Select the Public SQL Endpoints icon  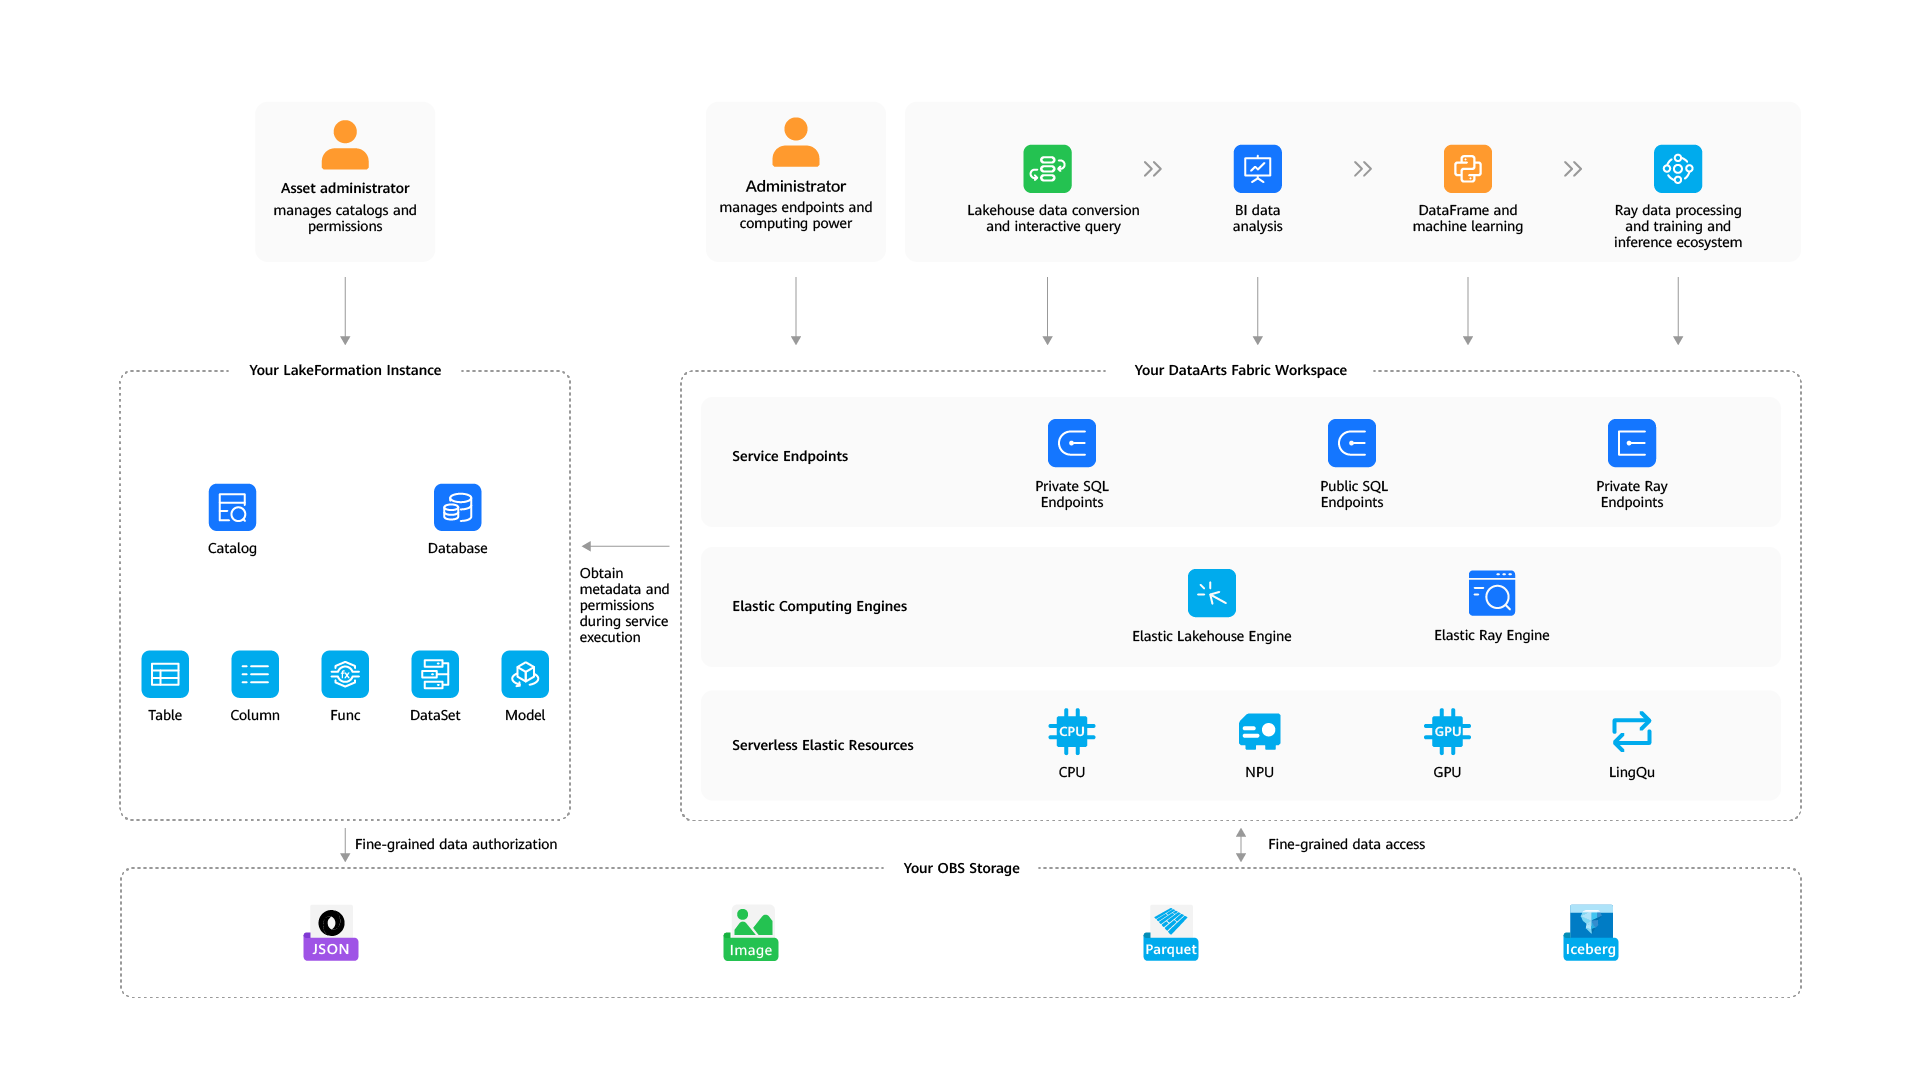point(1351,443)
